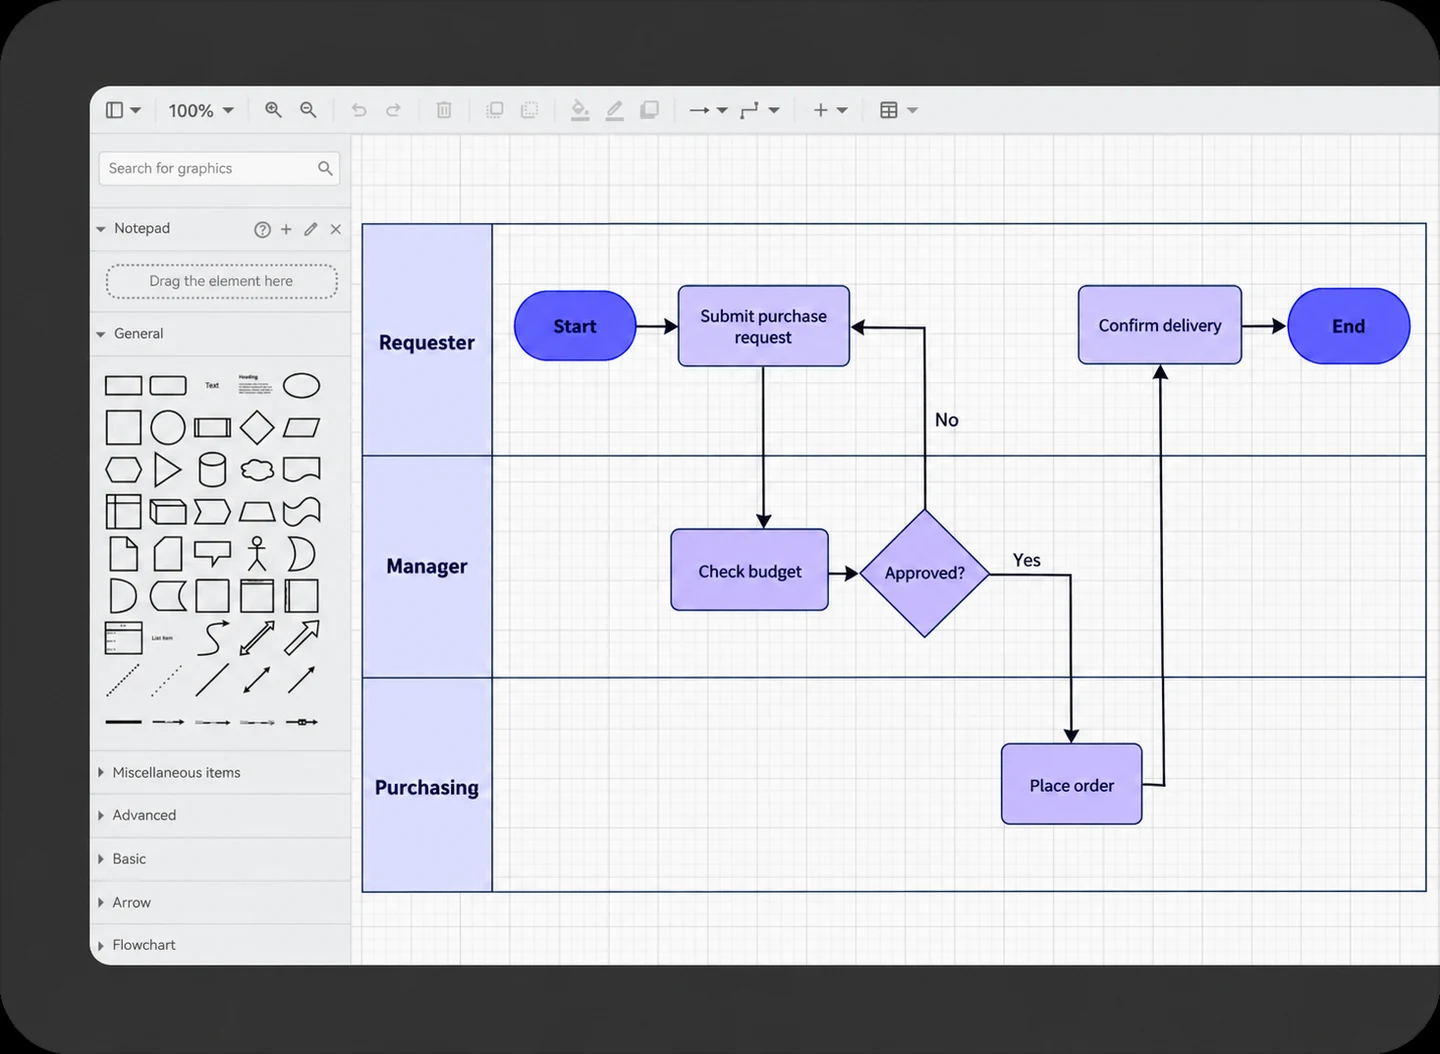Click the zoom in magnifier icon

273,110
